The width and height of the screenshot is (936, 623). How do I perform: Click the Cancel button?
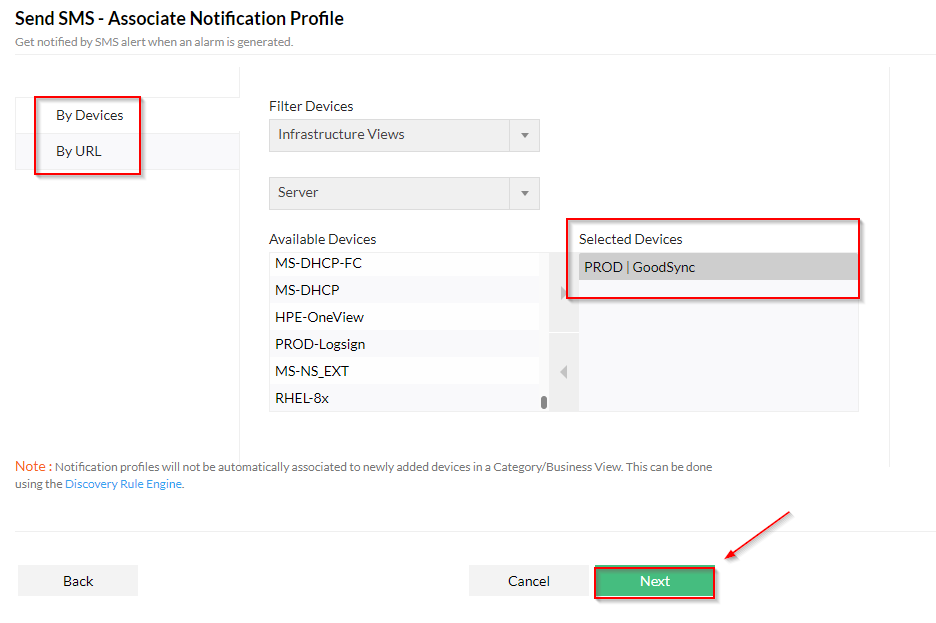[528, 581]
